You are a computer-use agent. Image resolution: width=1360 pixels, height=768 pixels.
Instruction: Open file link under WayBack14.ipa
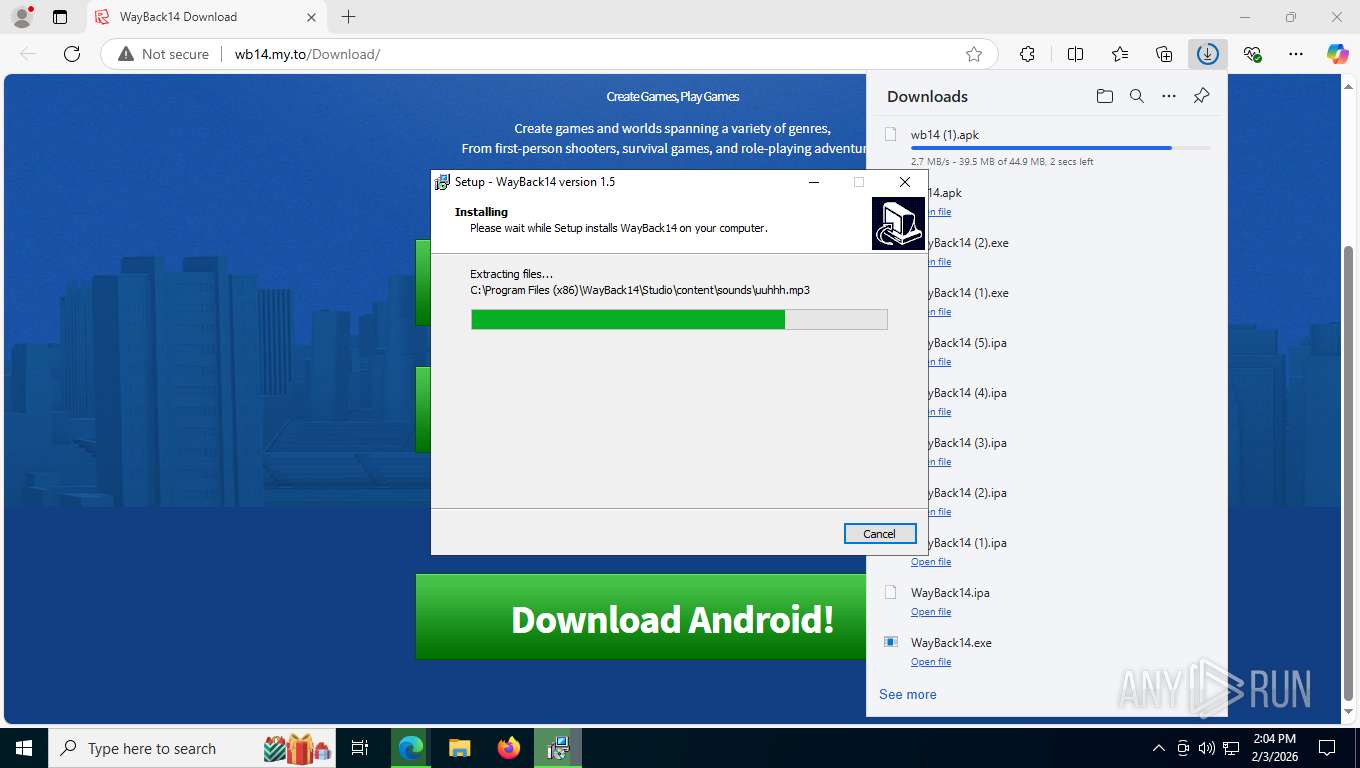pos(931,612)
